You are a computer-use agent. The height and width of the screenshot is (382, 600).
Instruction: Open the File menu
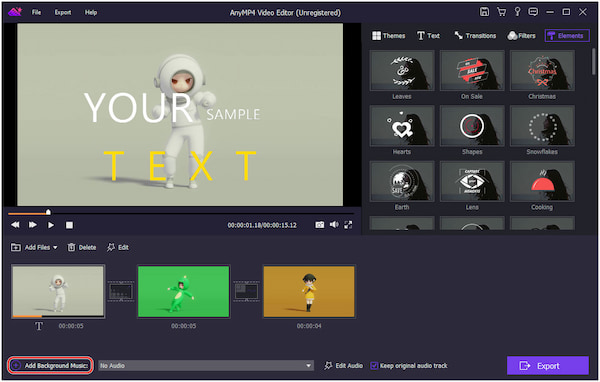click(x=36, y=12)
